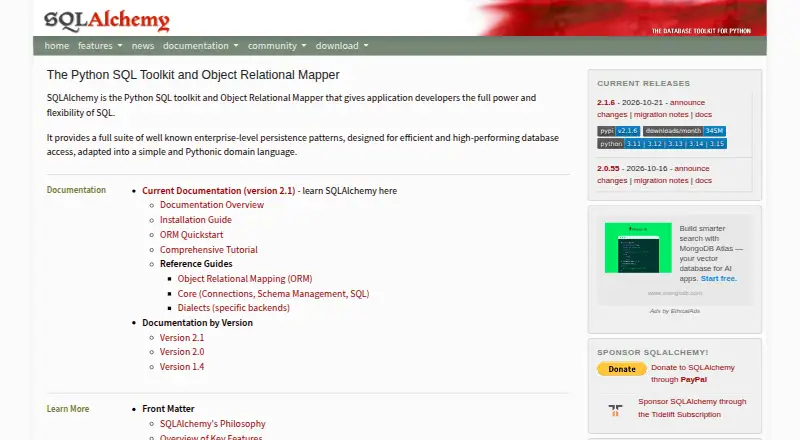This screenshot has height=440, width=800.
Task: Open the Installation Guide link
Action: click(195, 219)
